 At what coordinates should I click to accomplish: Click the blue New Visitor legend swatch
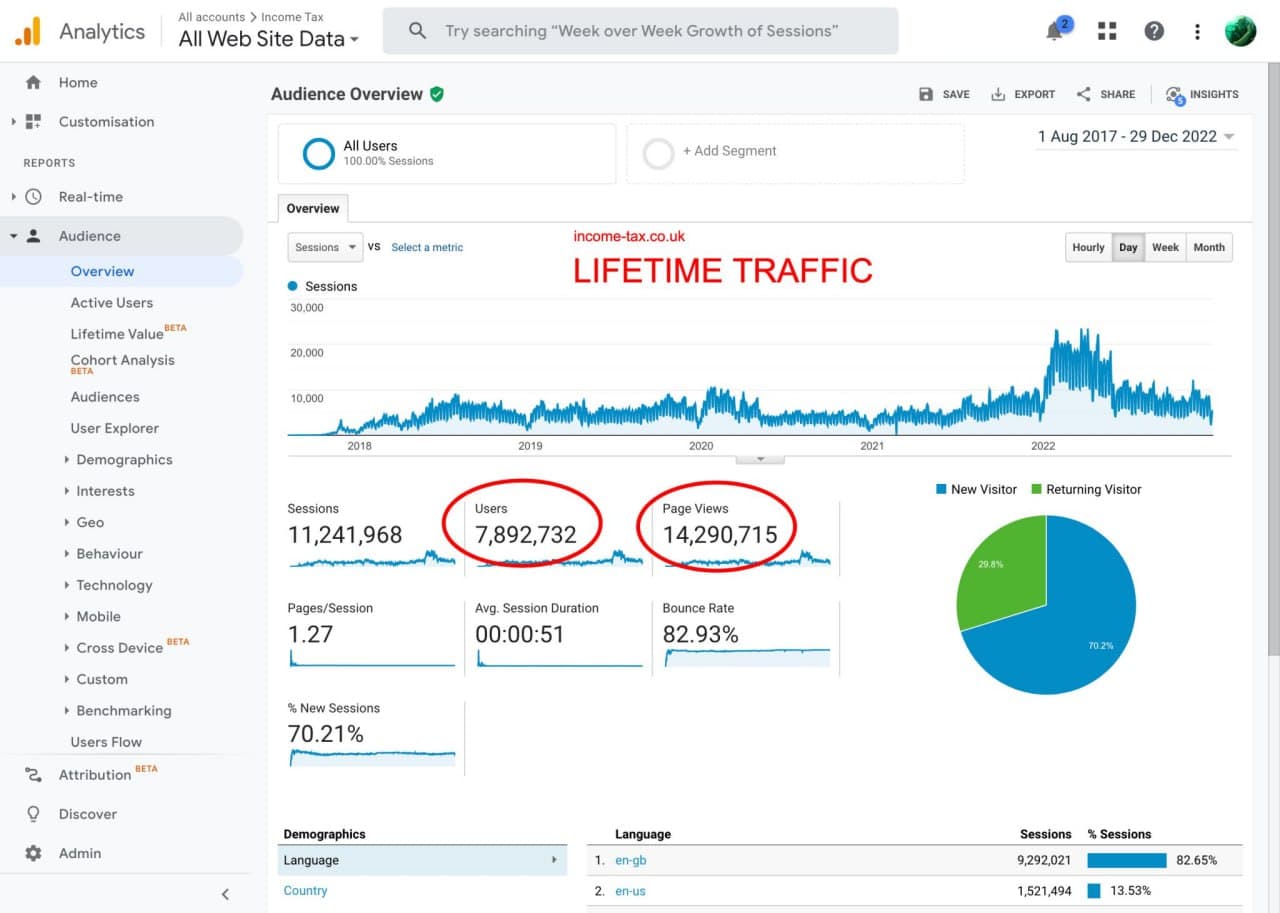[941, 489]
